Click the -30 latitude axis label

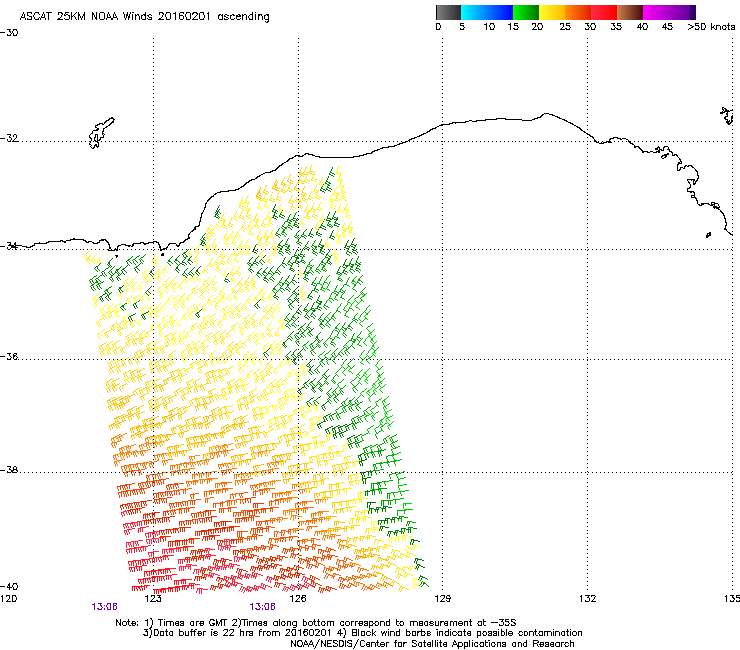9,33
